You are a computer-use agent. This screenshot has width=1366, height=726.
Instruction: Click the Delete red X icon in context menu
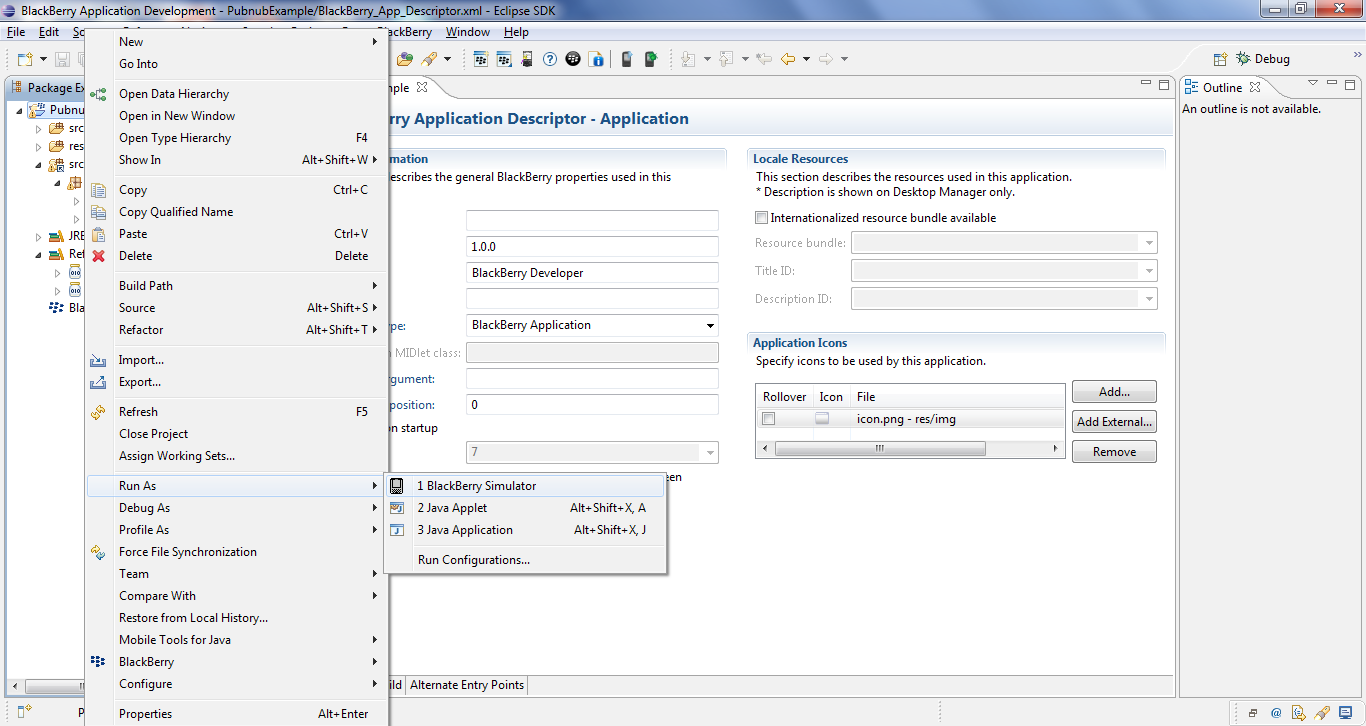click(x=98, y=256)
